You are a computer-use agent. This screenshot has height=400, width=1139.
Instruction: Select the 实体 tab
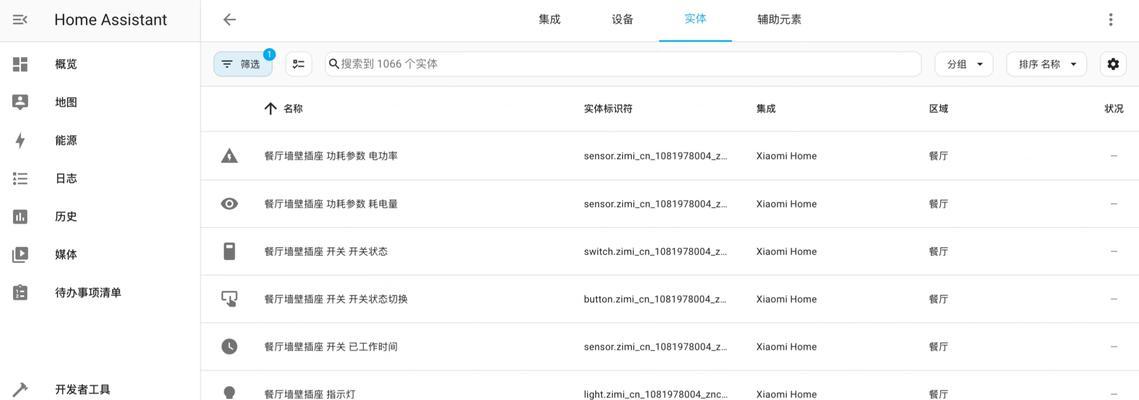(x=695, y=20)
